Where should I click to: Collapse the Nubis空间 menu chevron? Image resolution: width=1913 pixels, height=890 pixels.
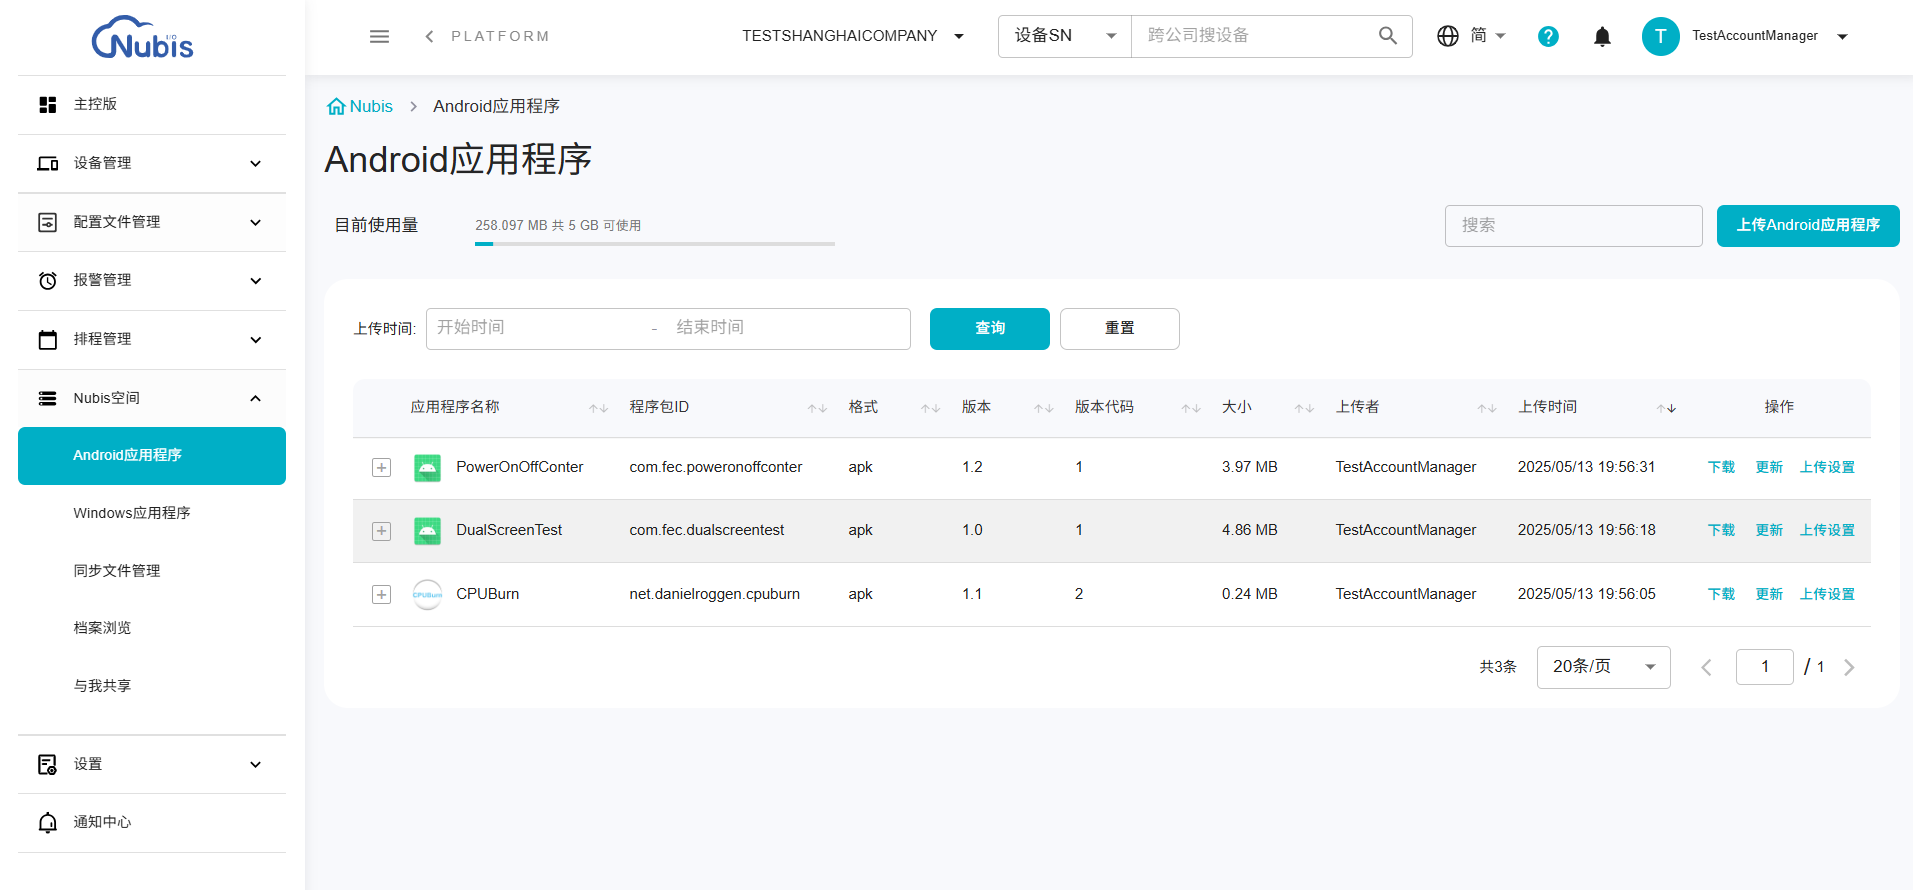(x=256, y=398)
